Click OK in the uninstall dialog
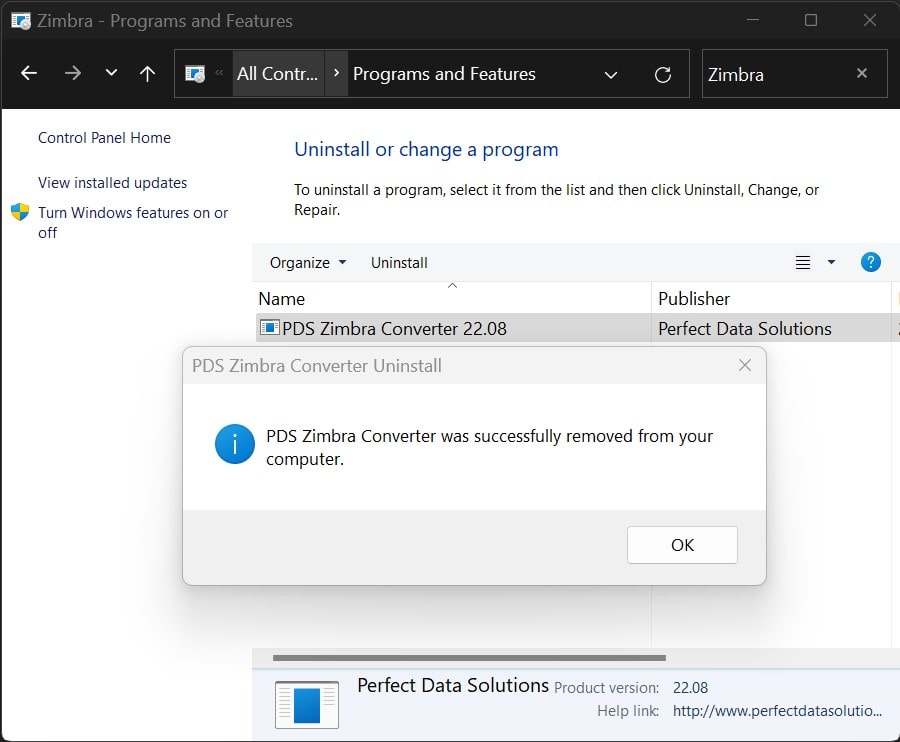The width and height of the screenshot is (900, 742). pos(682,545)
